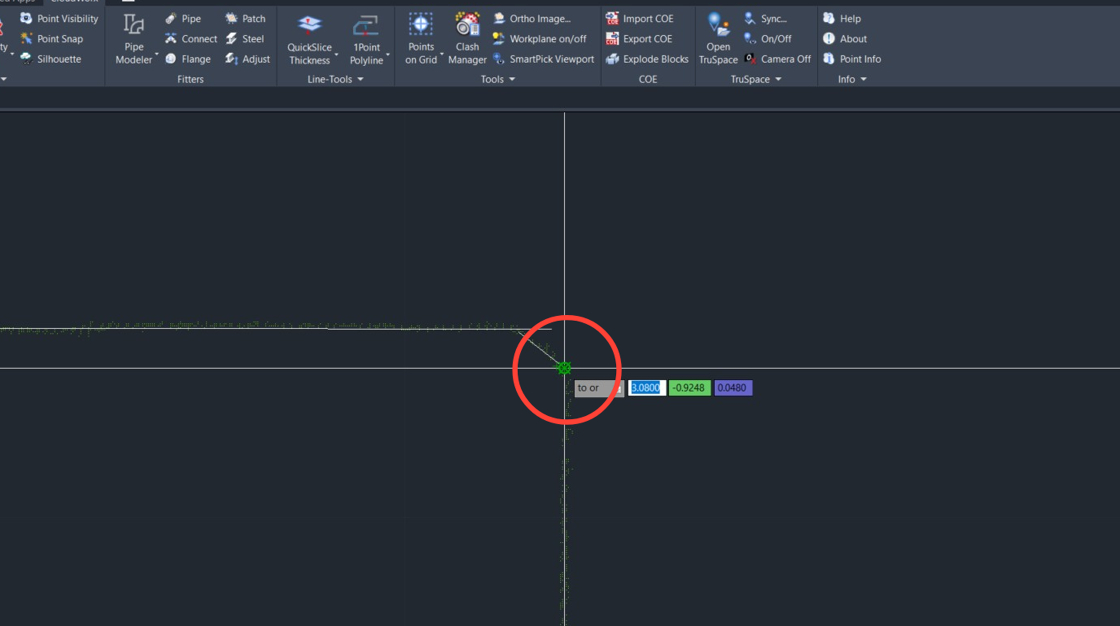Expand the Info panel dropdown
Image resolution: width=1120 pixels, height=626 pixels.
(852, 79)
